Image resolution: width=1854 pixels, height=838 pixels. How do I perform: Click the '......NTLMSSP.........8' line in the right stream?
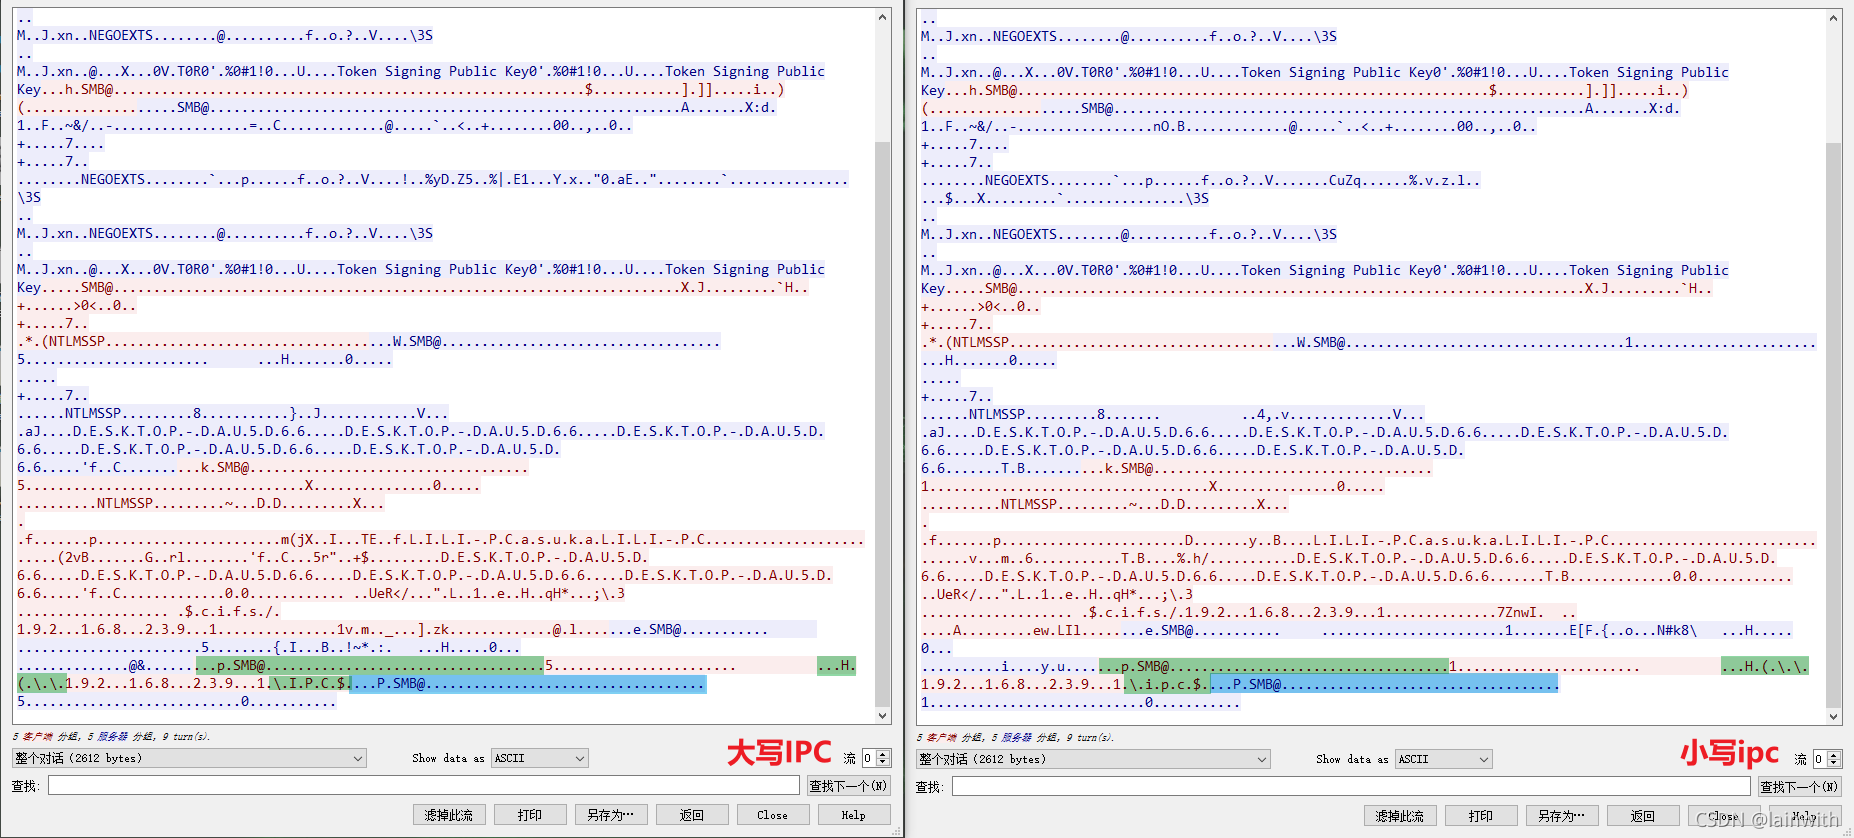point(1173,414)
